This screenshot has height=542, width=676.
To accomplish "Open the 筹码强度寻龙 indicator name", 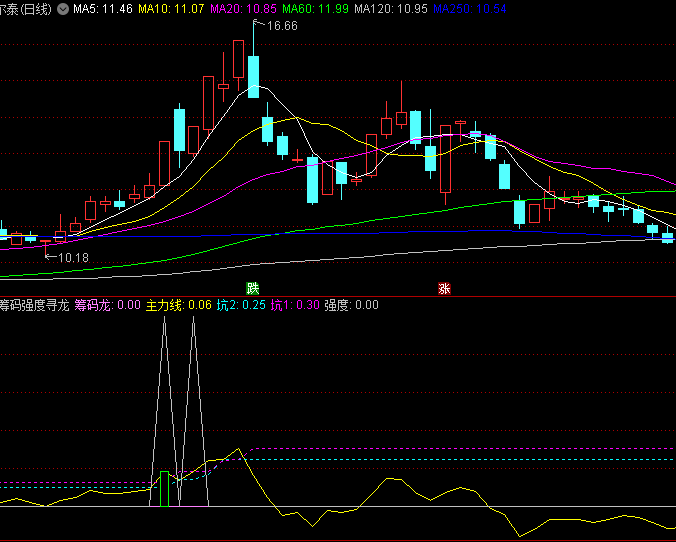I will point(34,305).
